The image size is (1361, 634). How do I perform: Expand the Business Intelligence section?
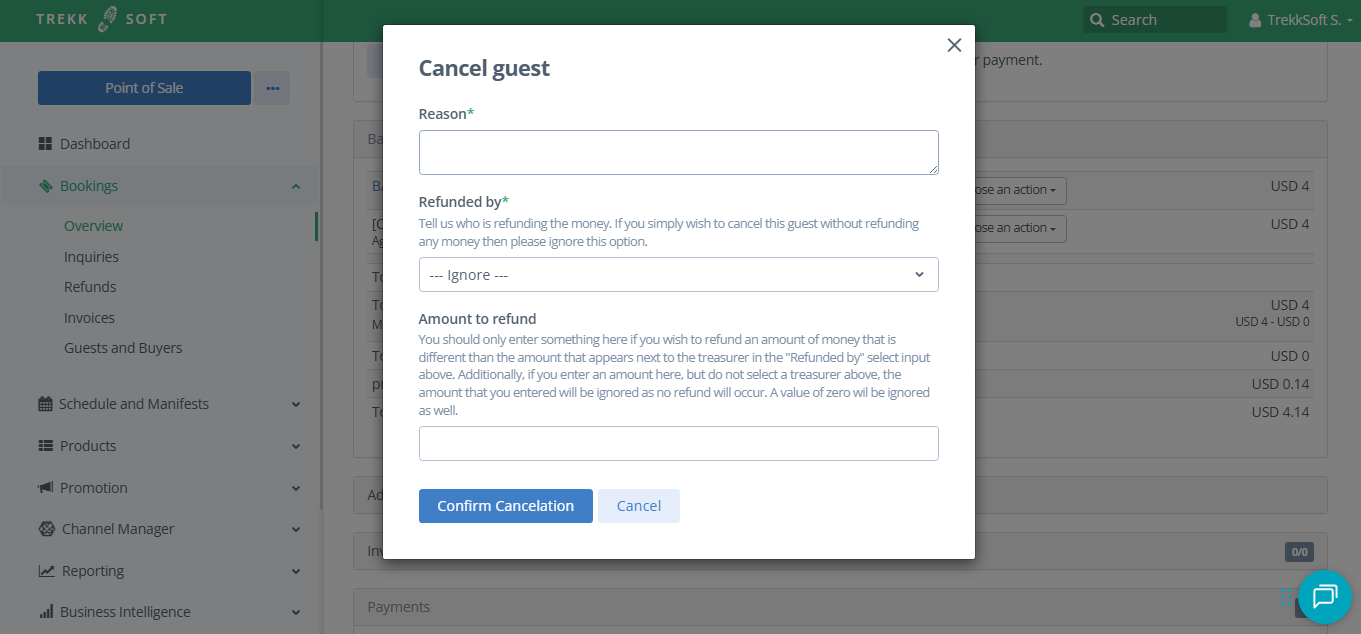296,612
